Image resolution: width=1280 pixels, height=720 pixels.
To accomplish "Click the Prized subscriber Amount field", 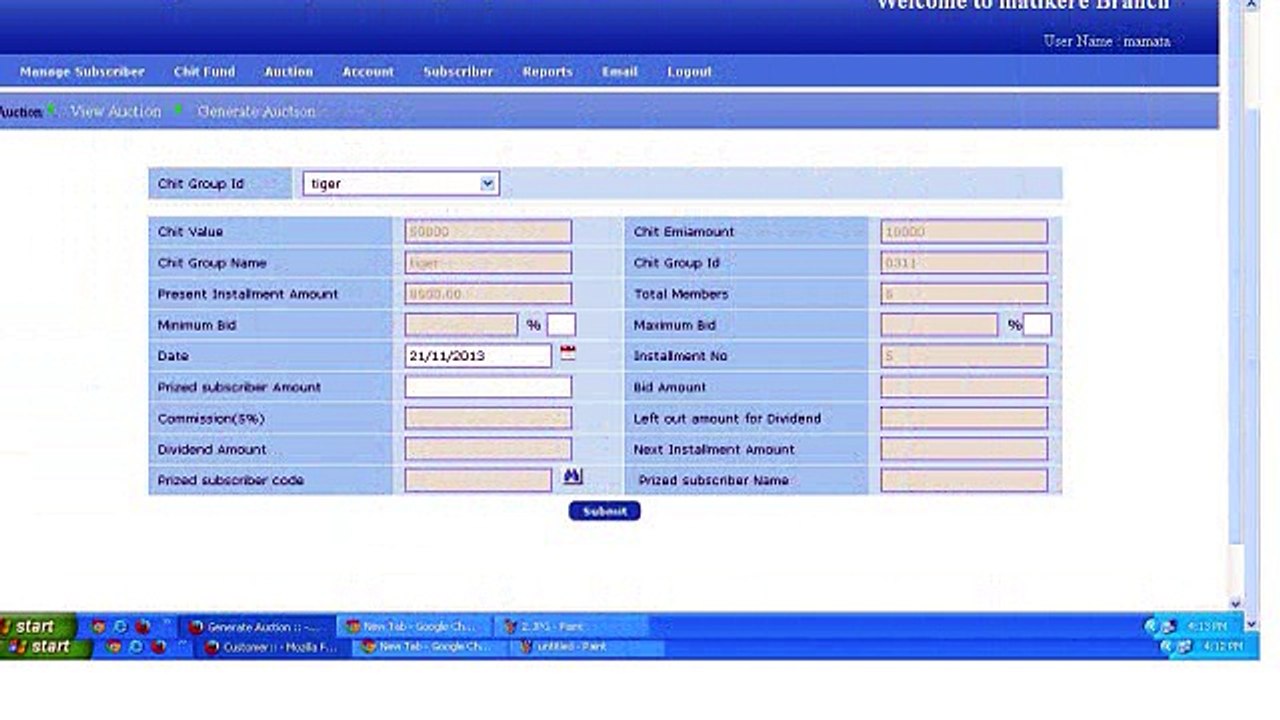I will click(x=488, y=387).
